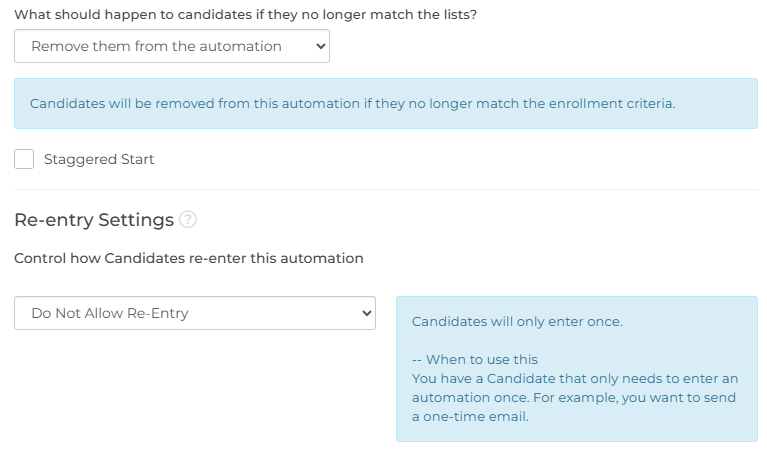Open the 'Remove them from the automation' dropdown
Image resolution: width=767 pixels, height=454 pixels.
172,46
